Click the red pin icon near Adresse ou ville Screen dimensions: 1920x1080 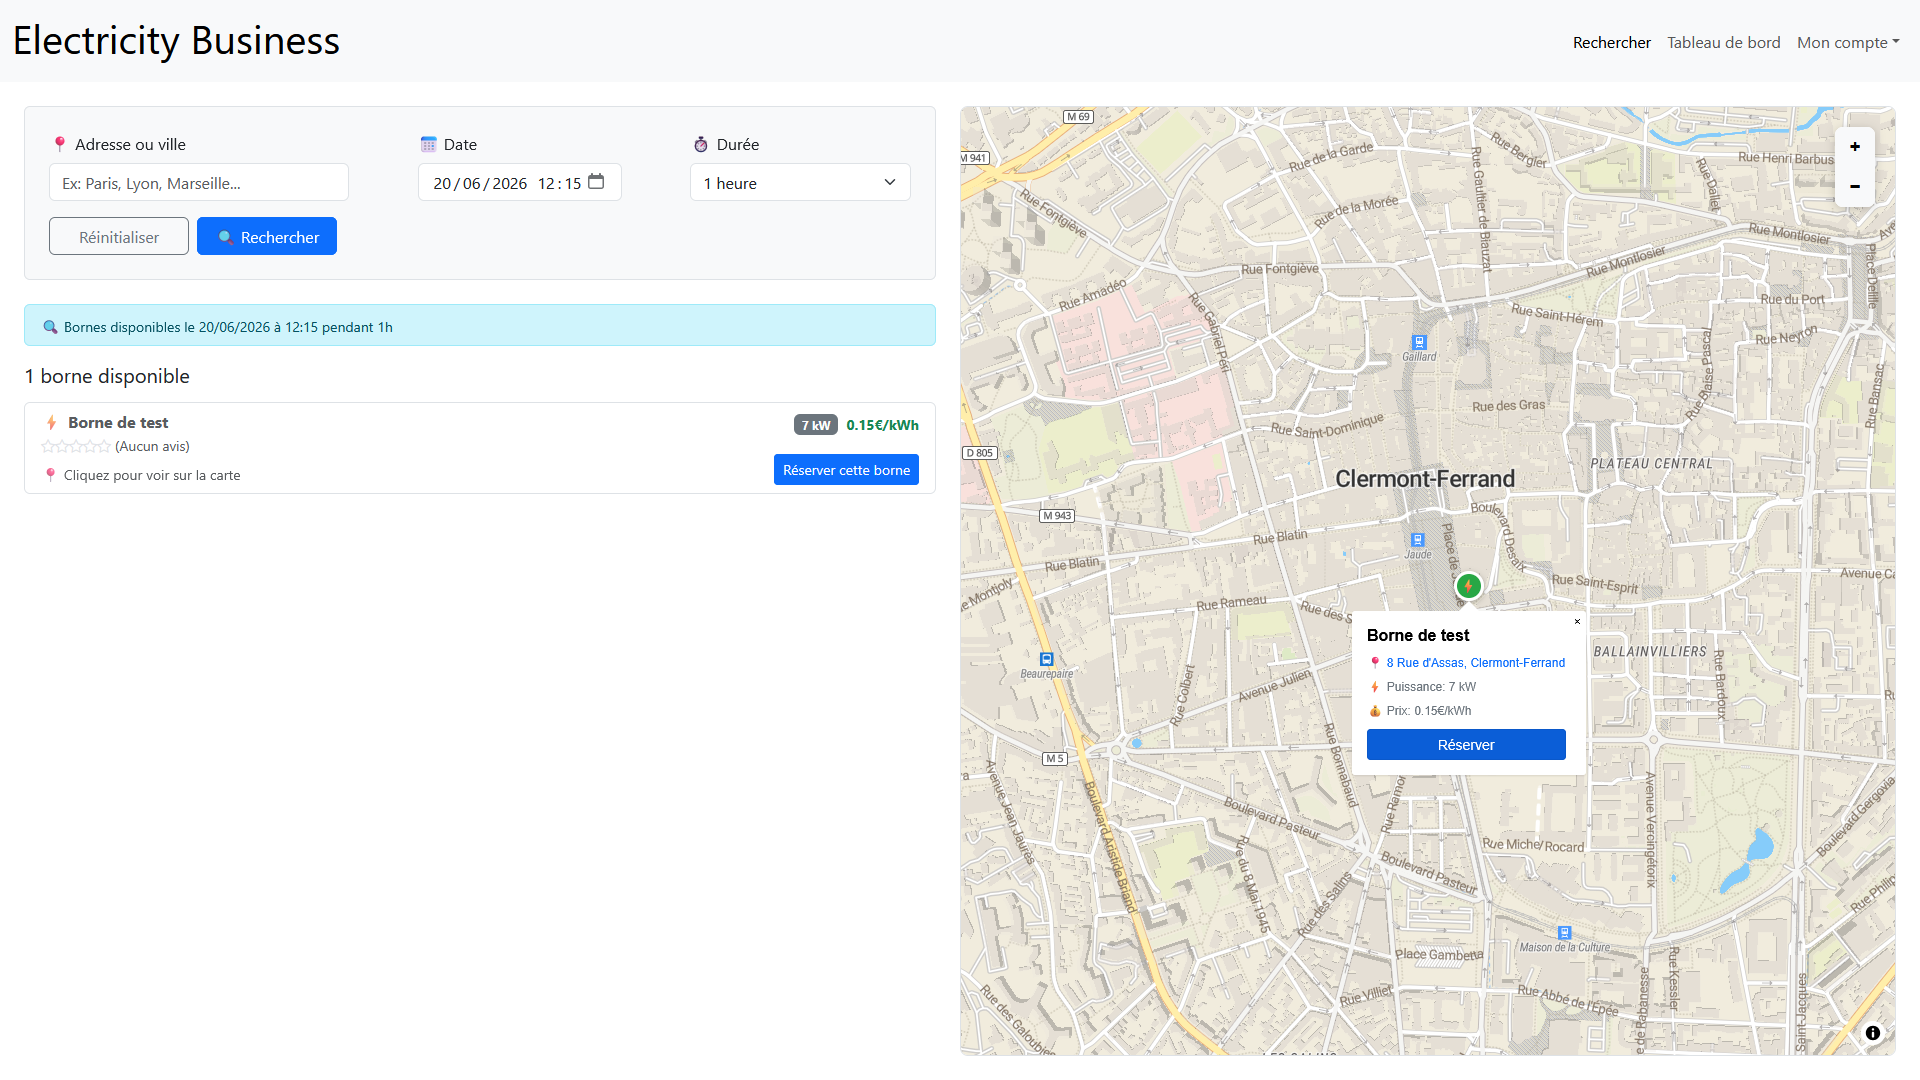[x=60, y=144]
